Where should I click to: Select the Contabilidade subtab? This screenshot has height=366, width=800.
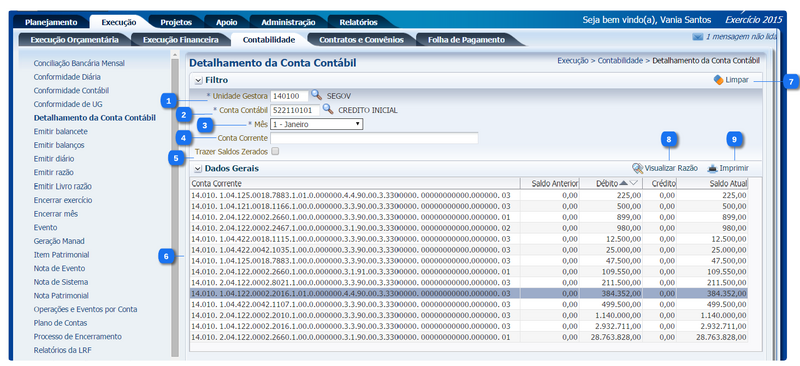click(x=269, y=39)
